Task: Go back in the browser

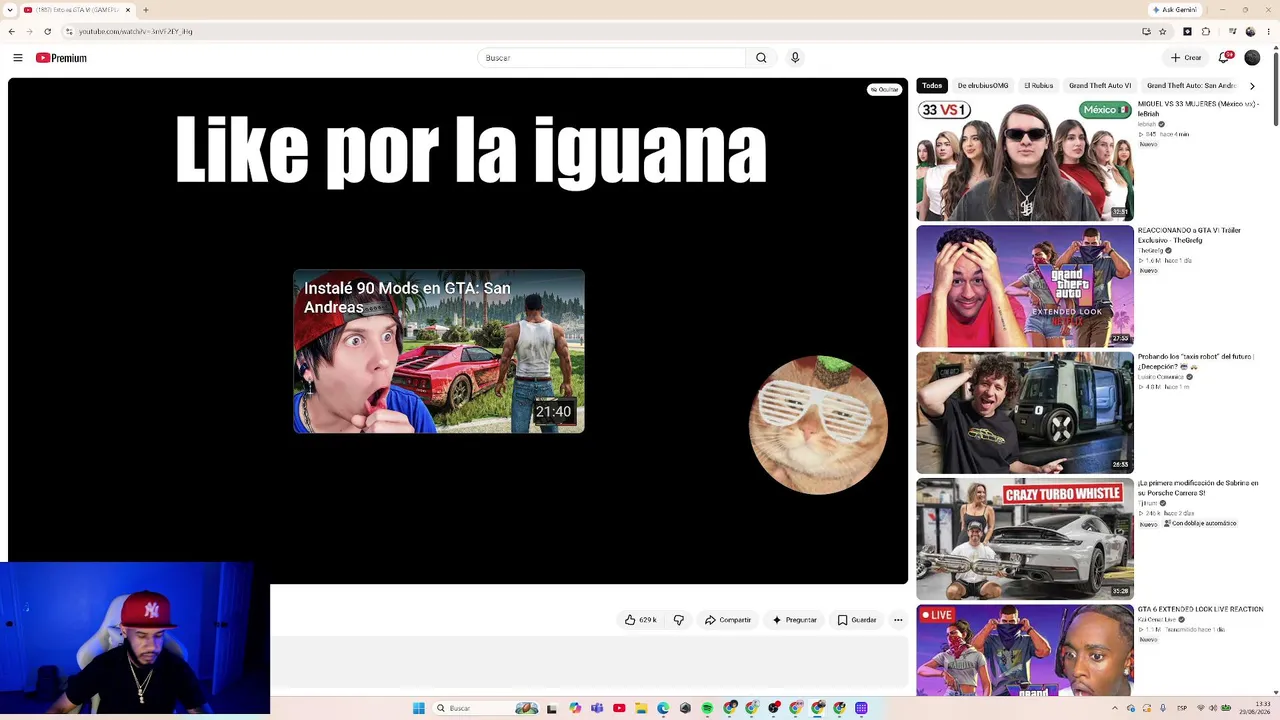Action: click(12, 31)
